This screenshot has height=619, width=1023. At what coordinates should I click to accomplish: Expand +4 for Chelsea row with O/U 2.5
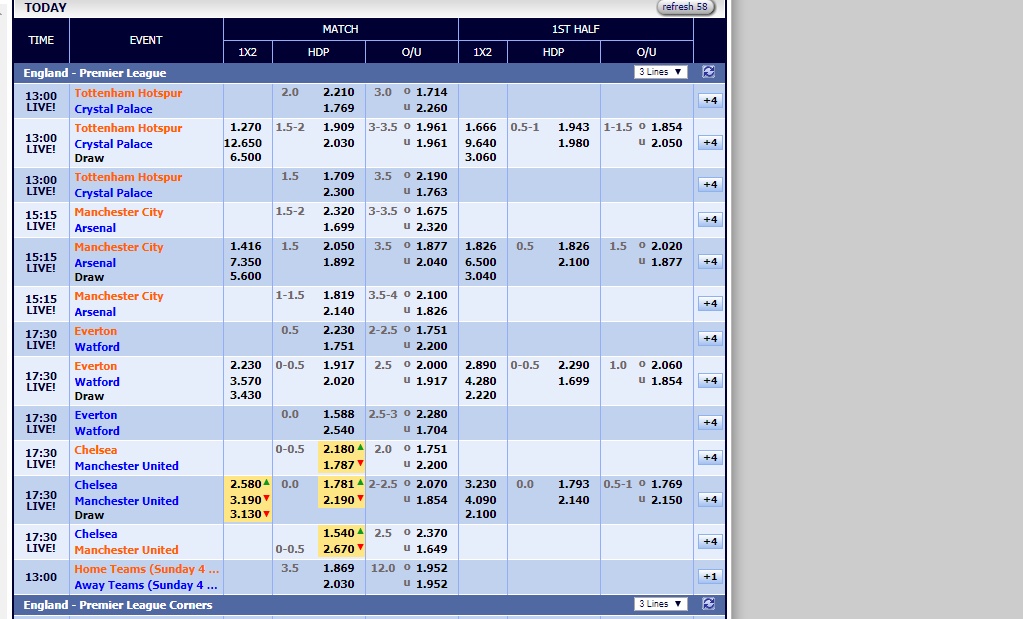coord(710,541)
